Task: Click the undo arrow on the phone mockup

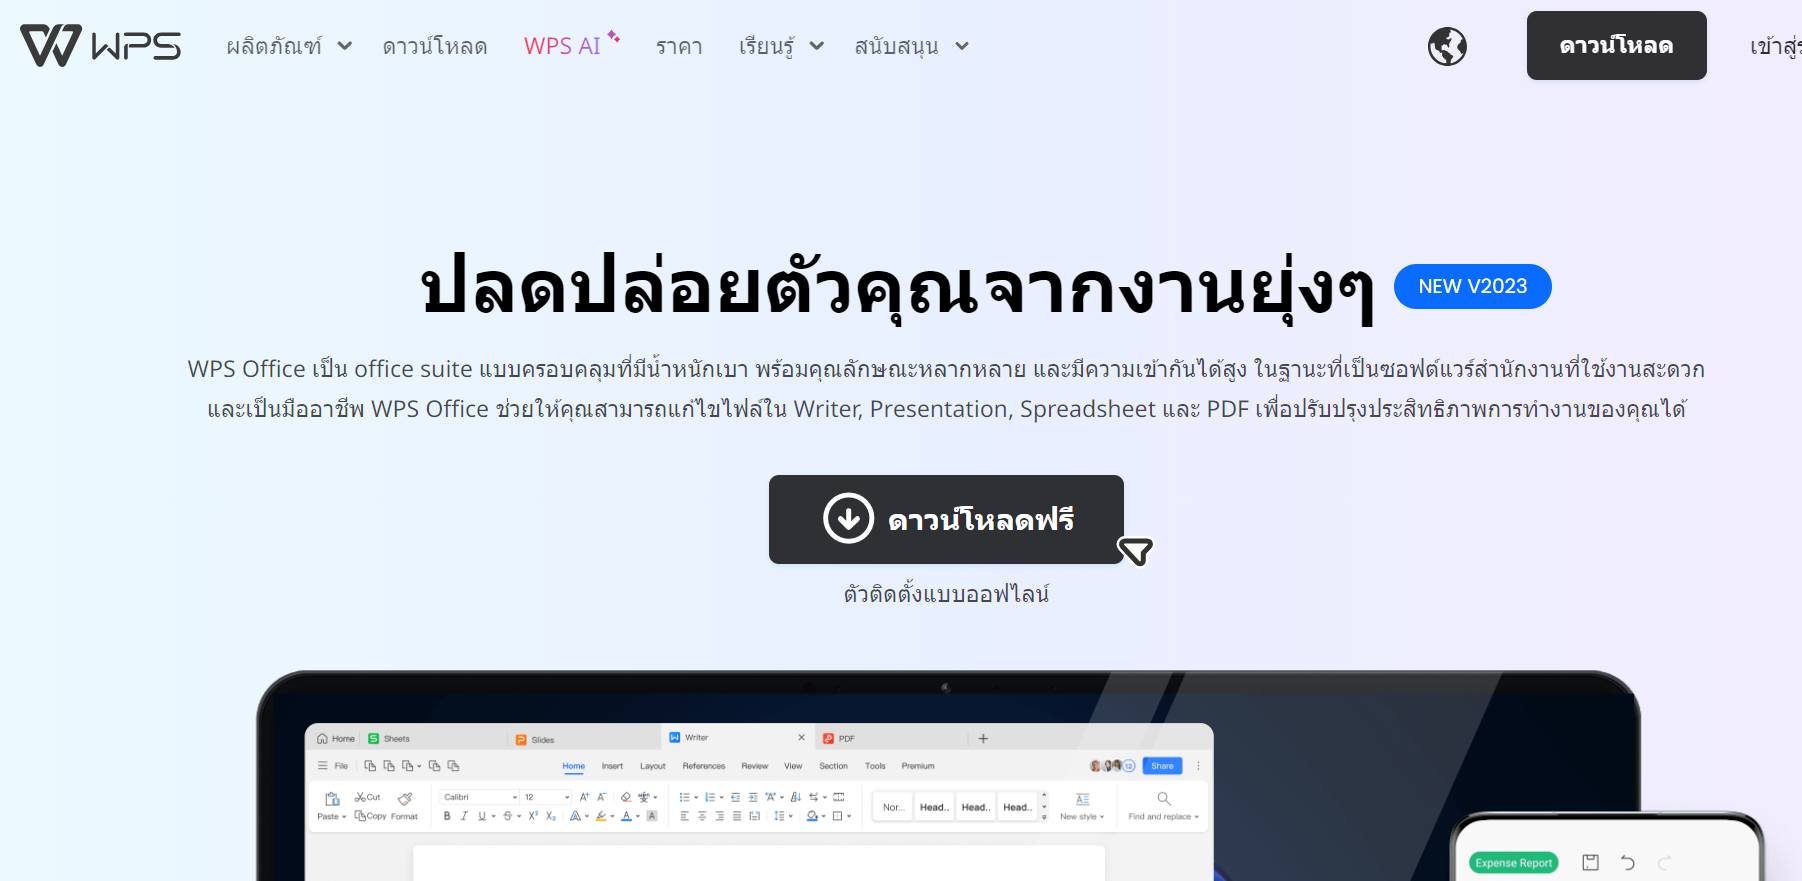Action: [1628, 862]
